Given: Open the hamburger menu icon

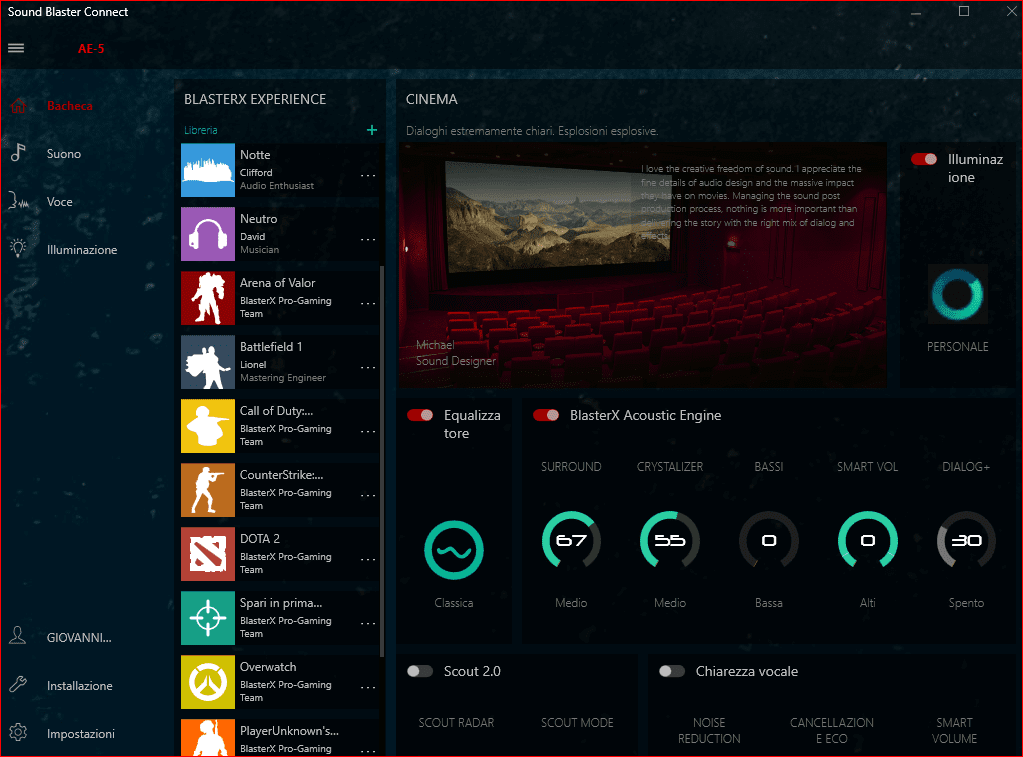Looking at the screenshot, I should pos(16,48).
